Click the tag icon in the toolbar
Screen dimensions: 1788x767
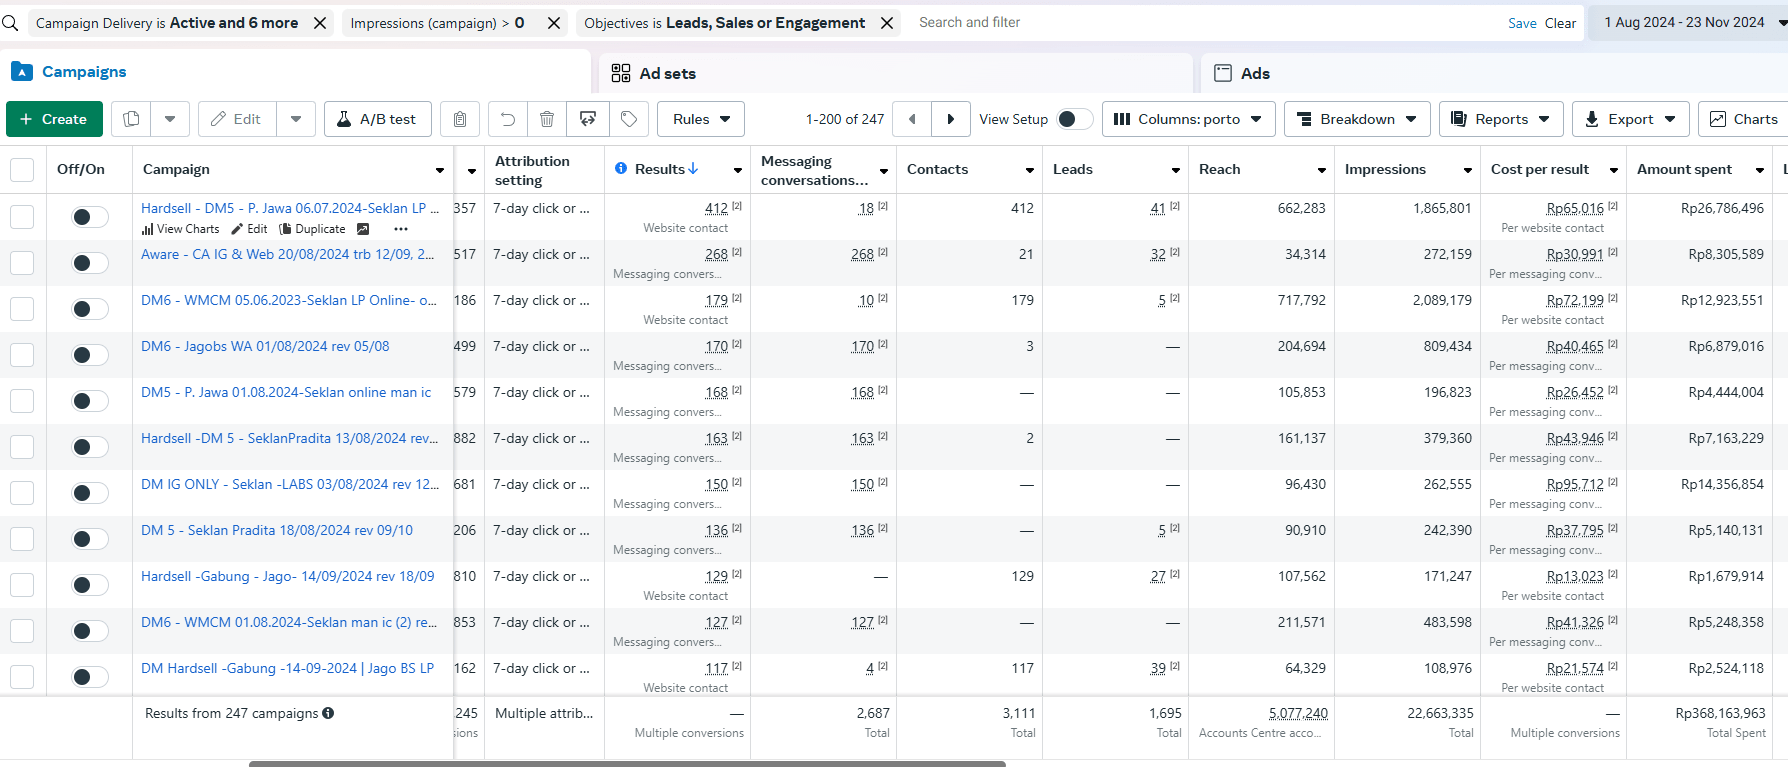coord(629,119)
